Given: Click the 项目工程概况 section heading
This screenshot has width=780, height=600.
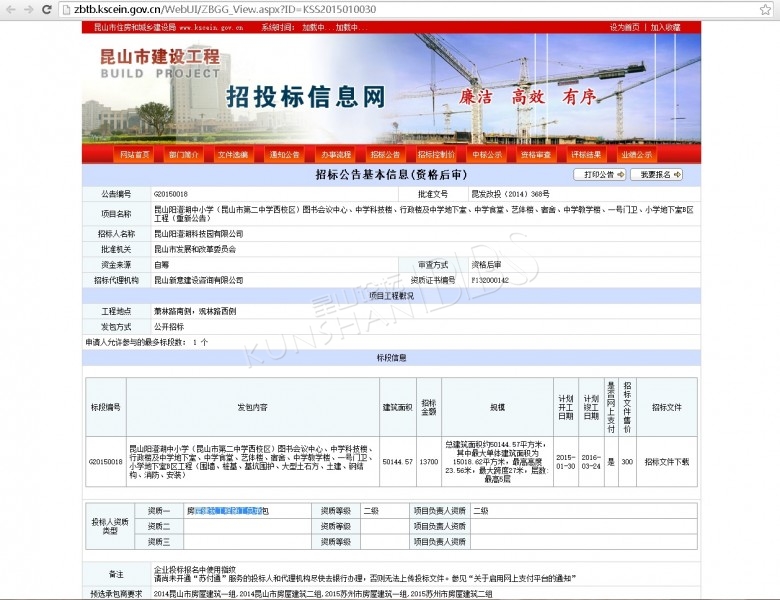Looking at the screenshot, I should pyautogui.click(x=391, y=296).
